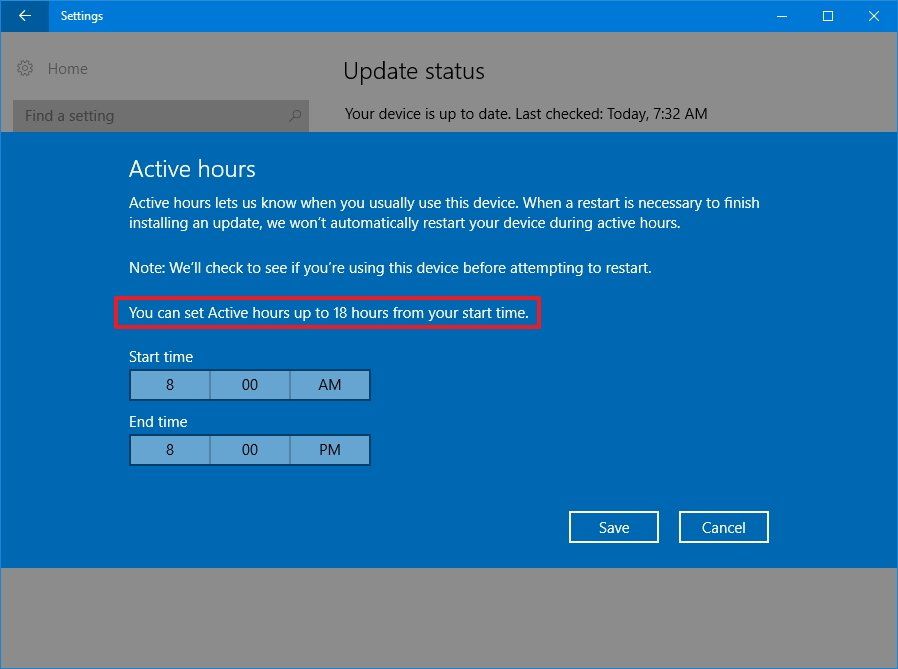
Task: Open the Start time minutes selector
Action: 249,385
